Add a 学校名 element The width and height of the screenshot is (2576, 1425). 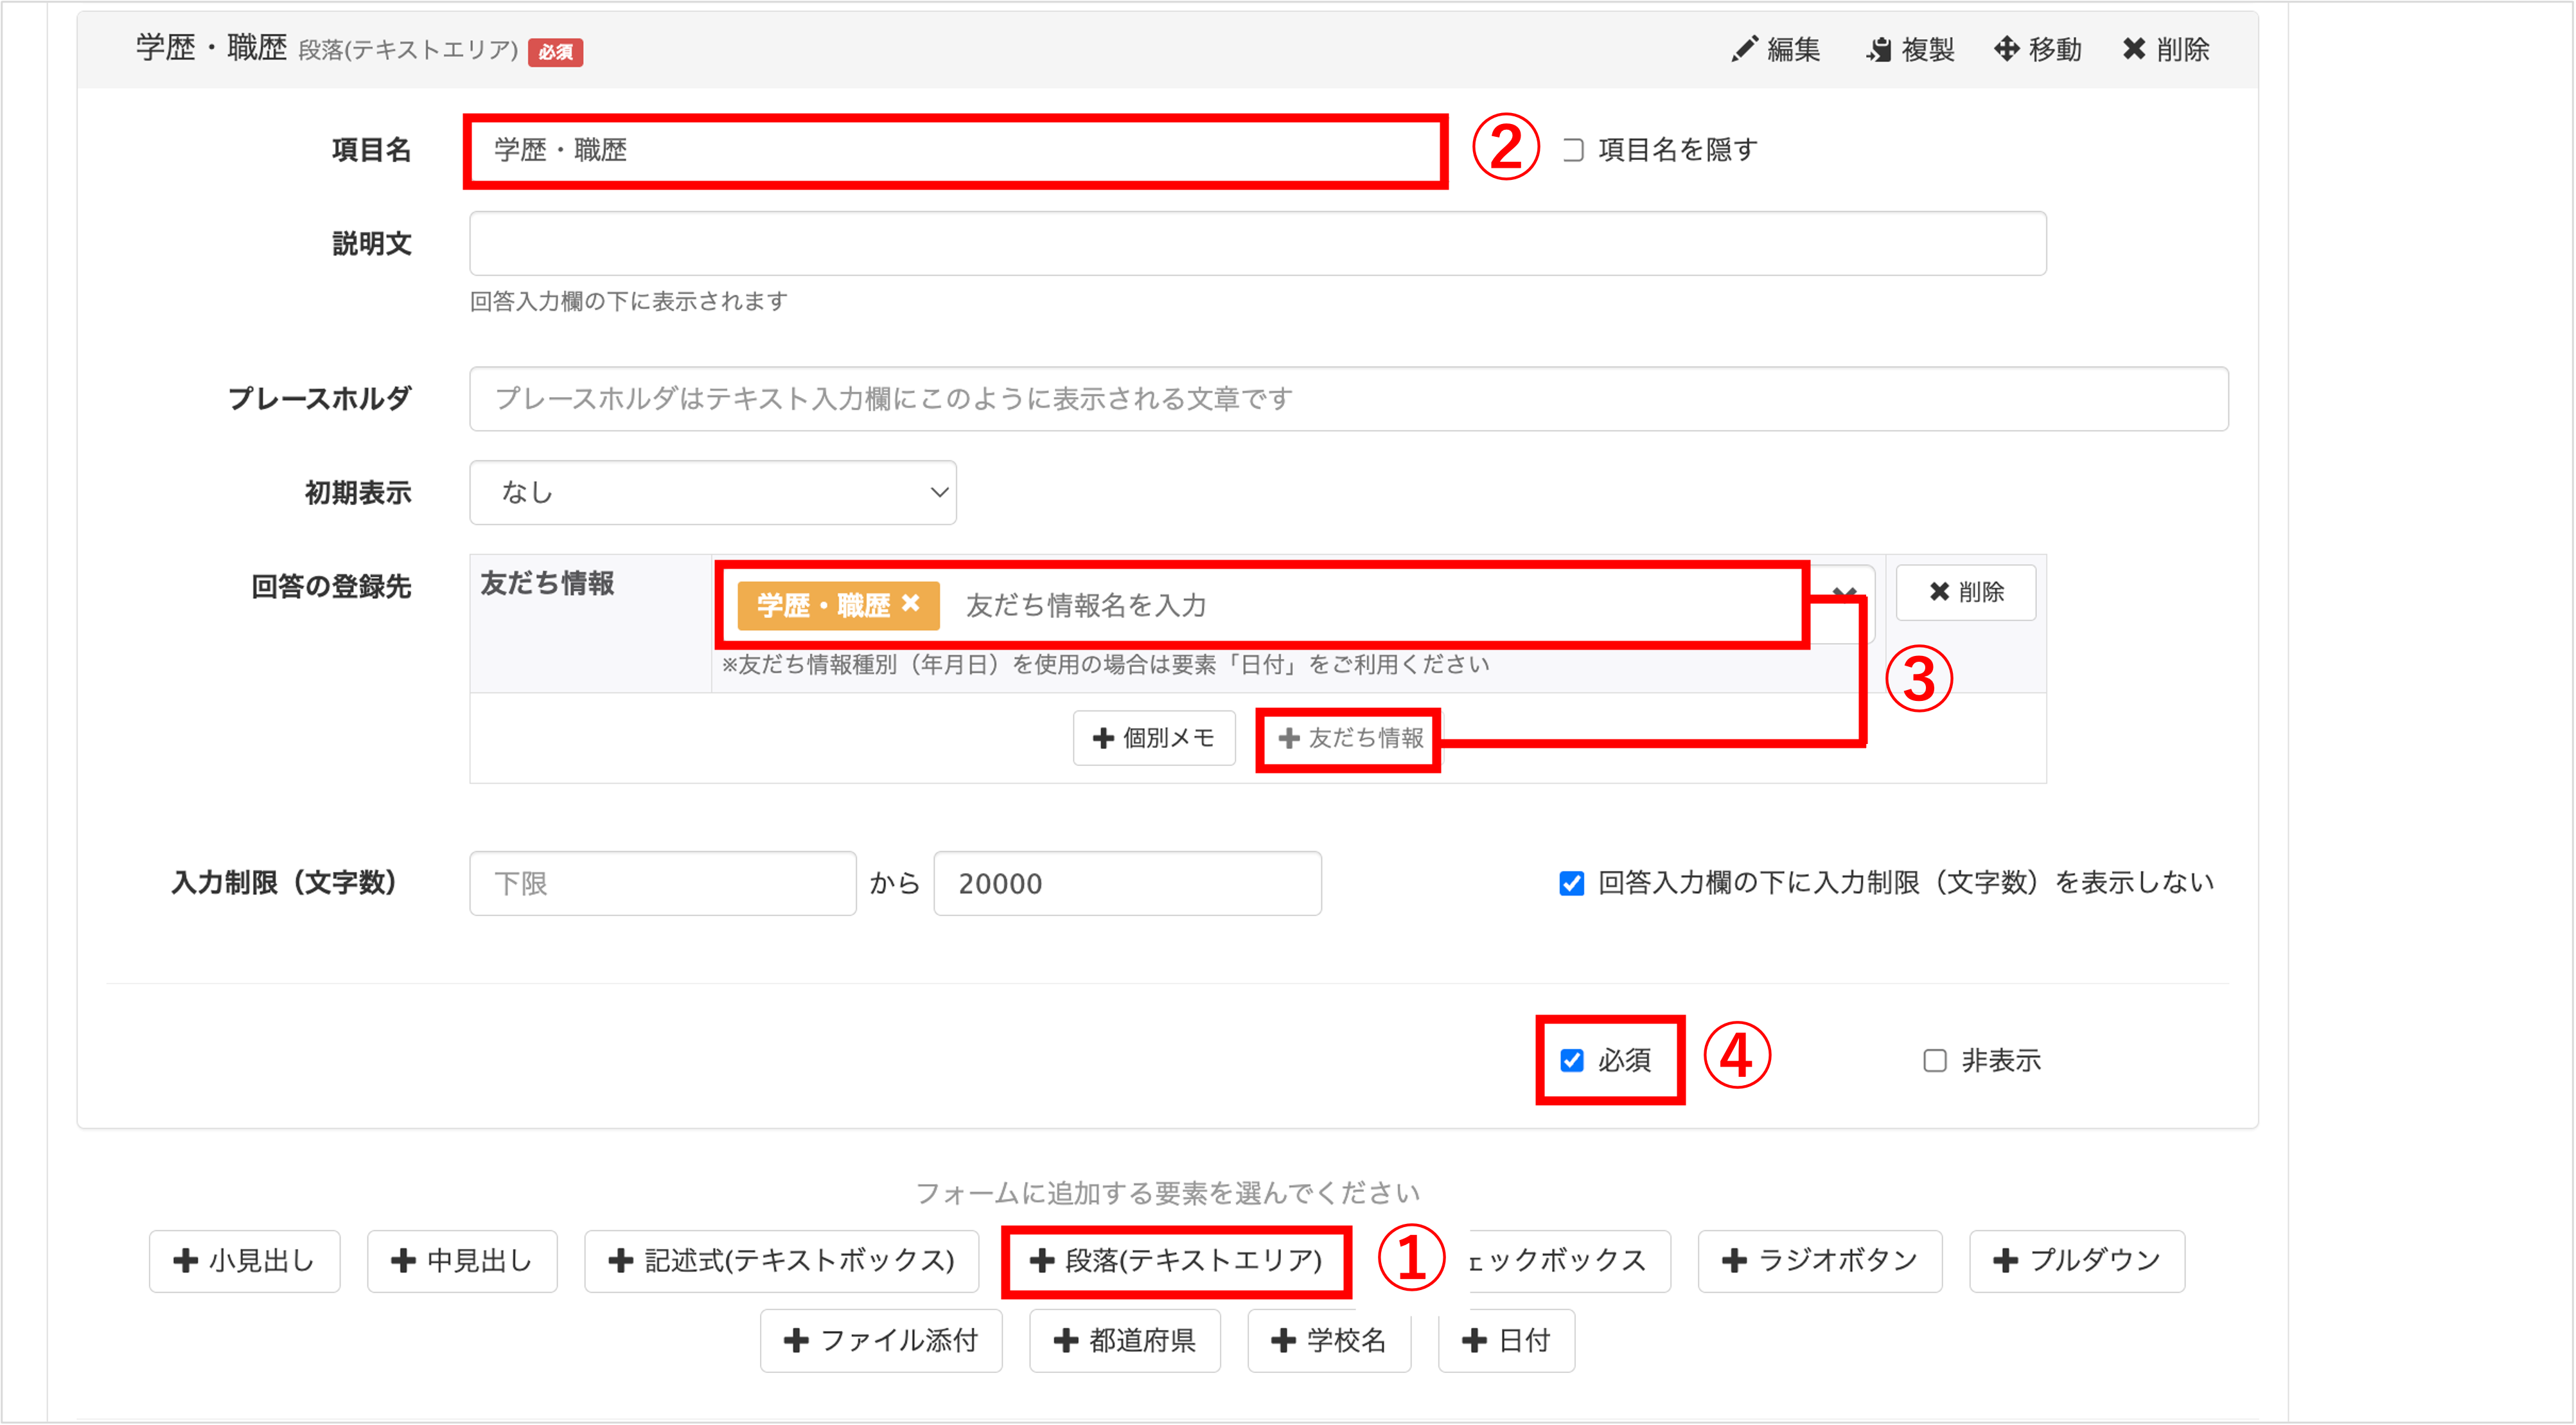tap(1329, 1341)
